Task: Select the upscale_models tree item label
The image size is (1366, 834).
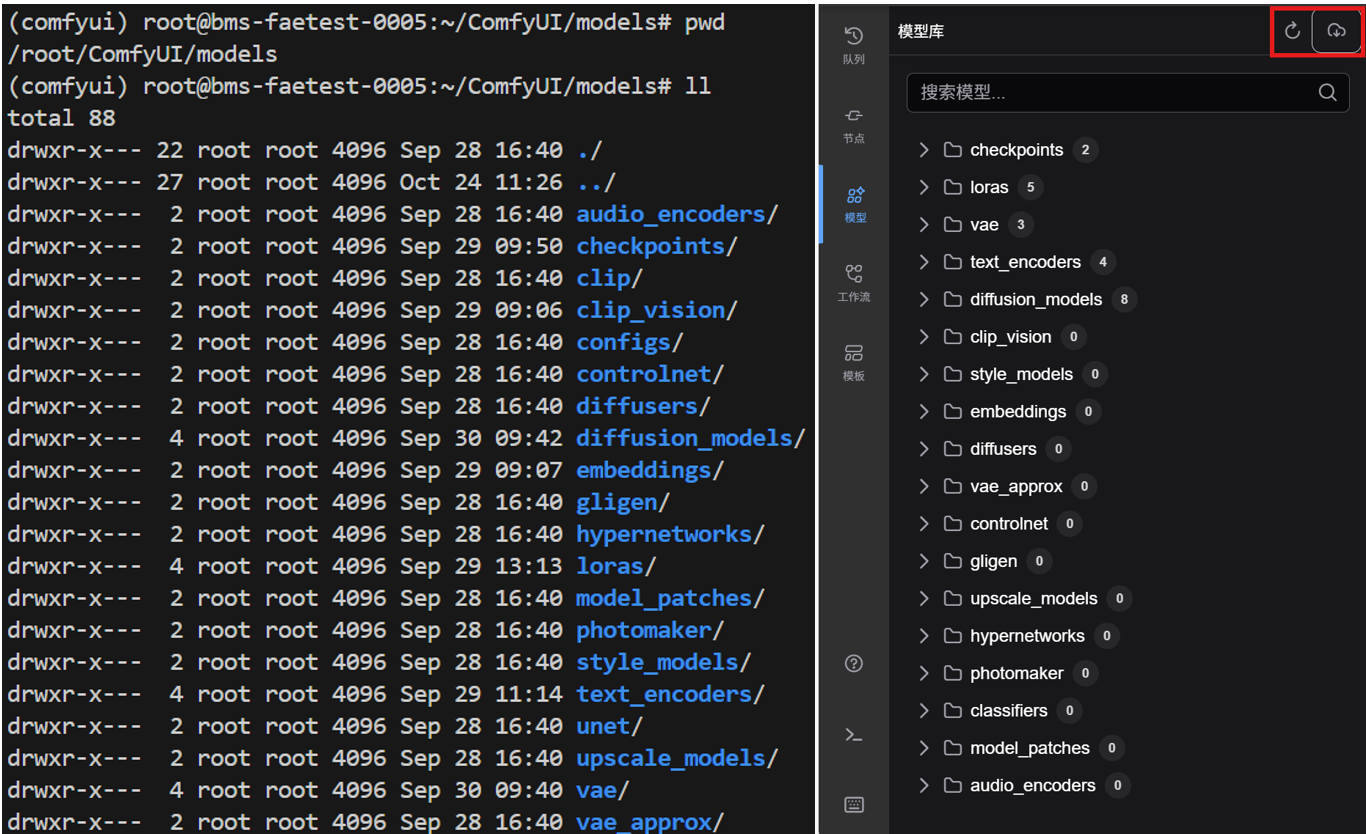Action: click(1034, 598)
